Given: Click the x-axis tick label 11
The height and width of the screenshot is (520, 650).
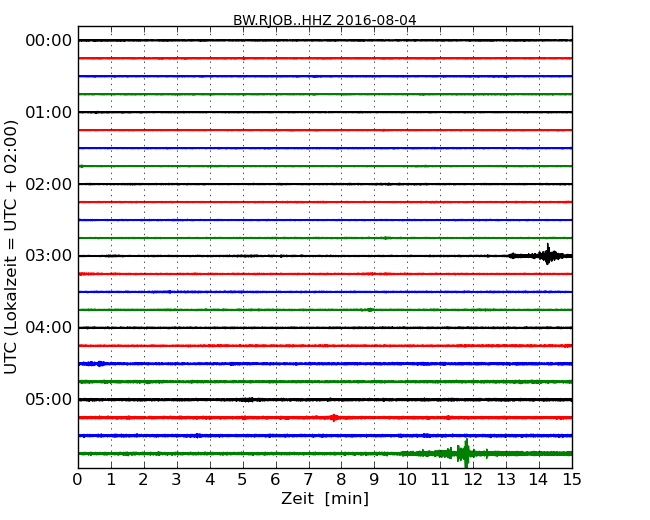Looking at the screenshot, I should (x=440, y=480).
